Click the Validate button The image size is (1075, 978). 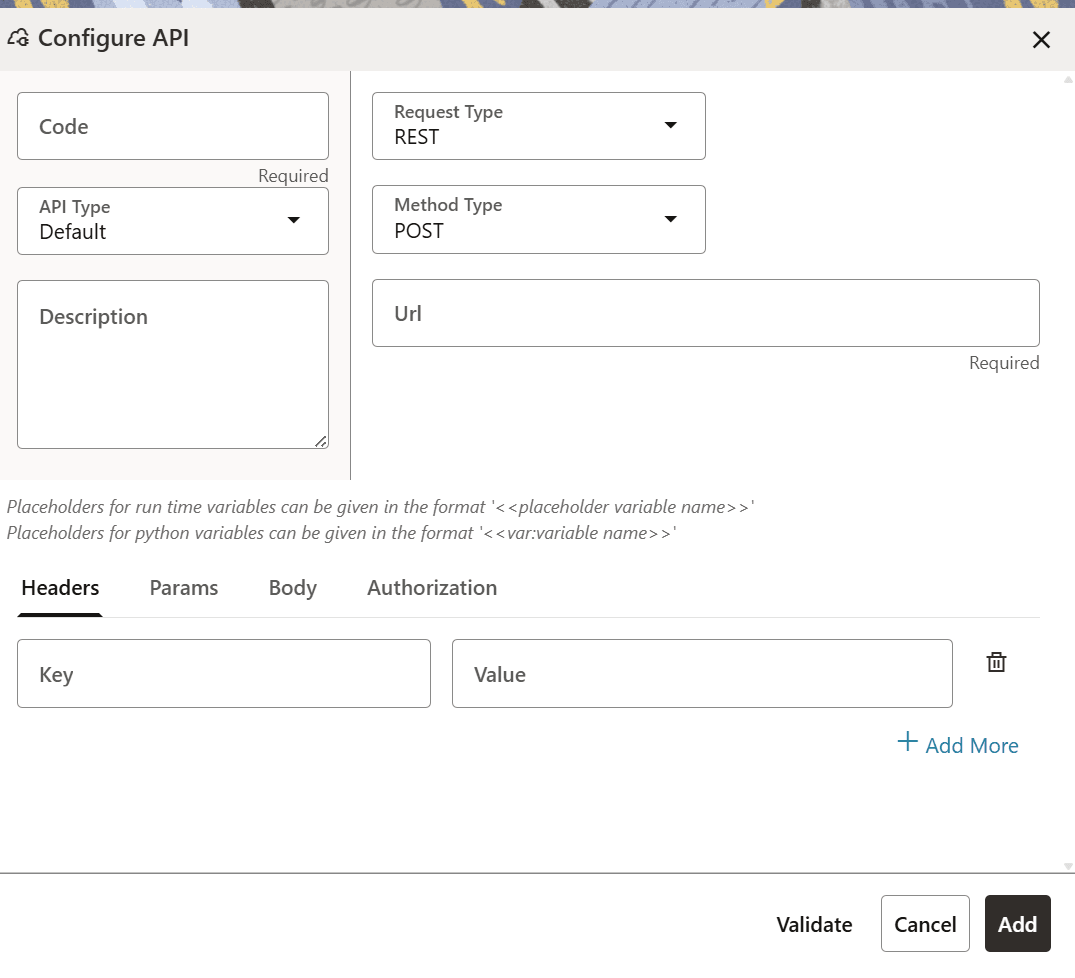814,924
